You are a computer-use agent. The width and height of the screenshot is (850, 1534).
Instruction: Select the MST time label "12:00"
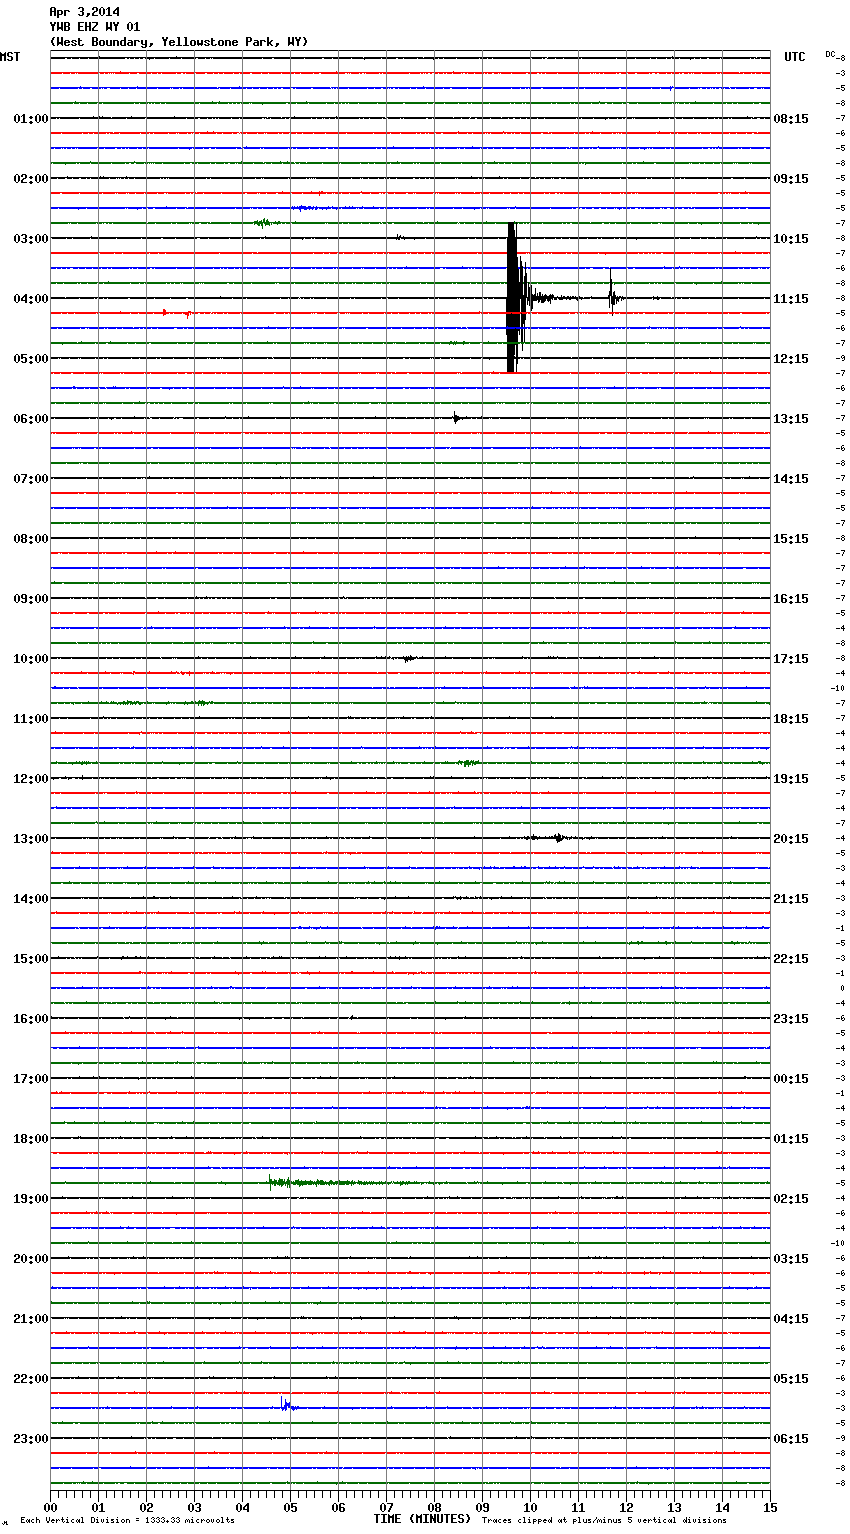(x=30, y=779)
